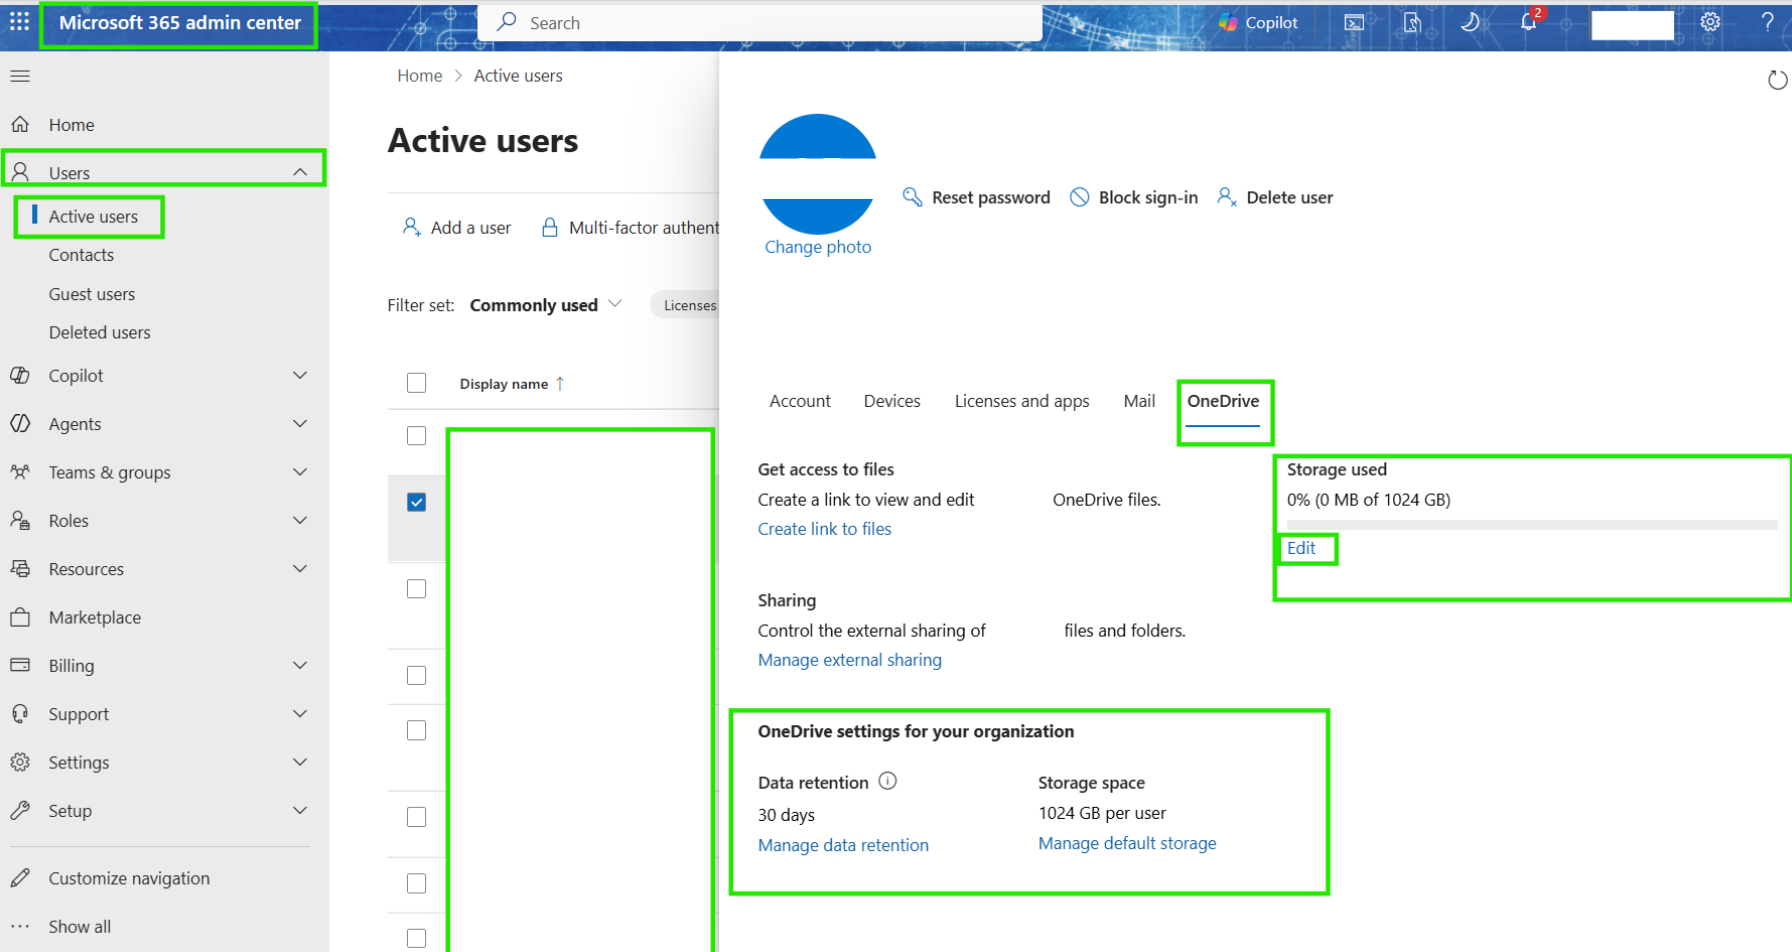
Task: Expand the Teams & groups section
Action: [300, 472]
